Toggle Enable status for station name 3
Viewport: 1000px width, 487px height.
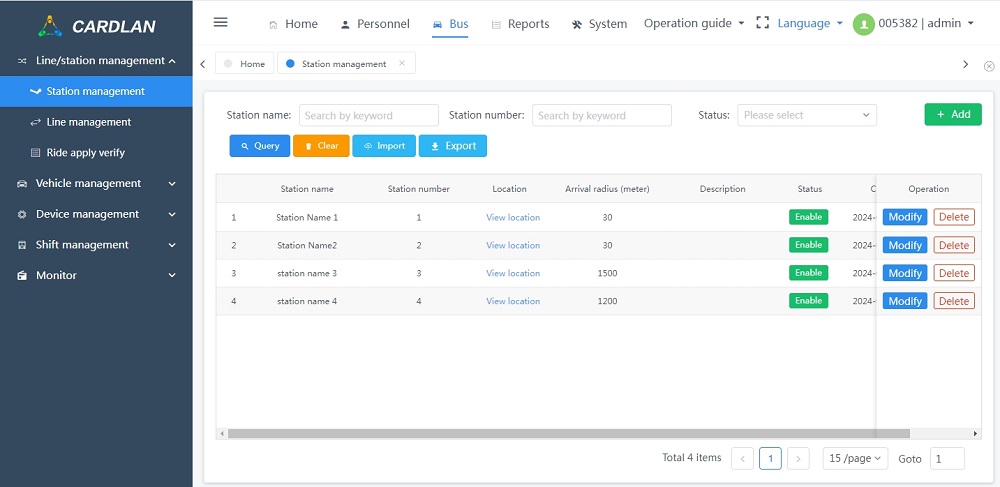click(808, 273)
